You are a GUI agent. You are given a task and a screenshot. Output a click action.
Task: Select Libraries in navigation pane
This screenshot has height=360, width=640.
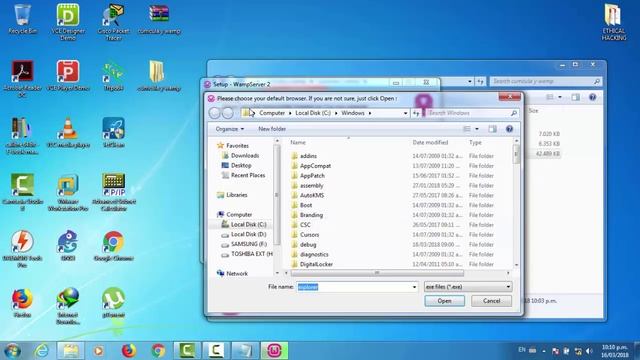pyautogui.click(x=237, y=195)
